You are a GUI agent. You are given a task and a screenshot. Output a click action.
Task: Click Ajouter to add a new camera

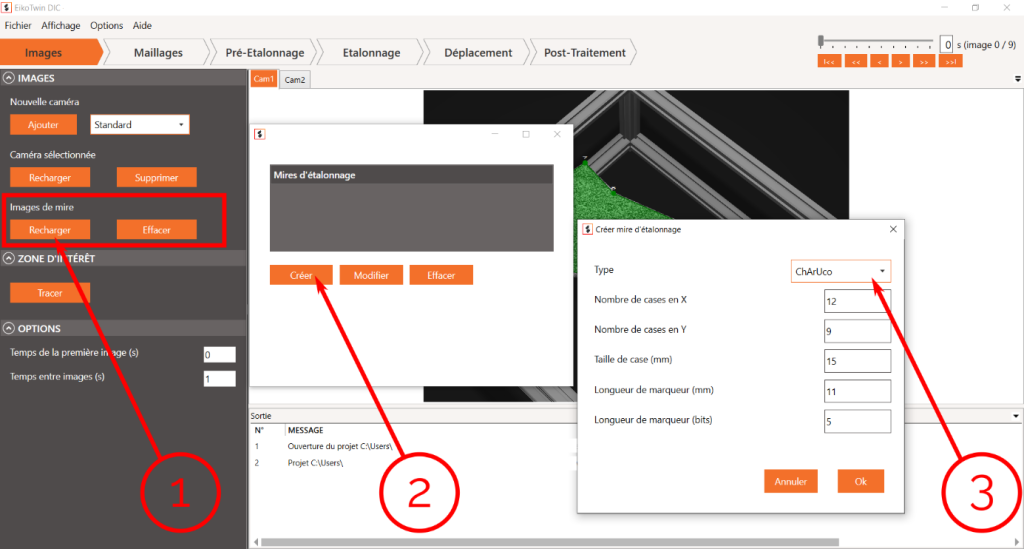pyautogui.click(x=43, y=125)
